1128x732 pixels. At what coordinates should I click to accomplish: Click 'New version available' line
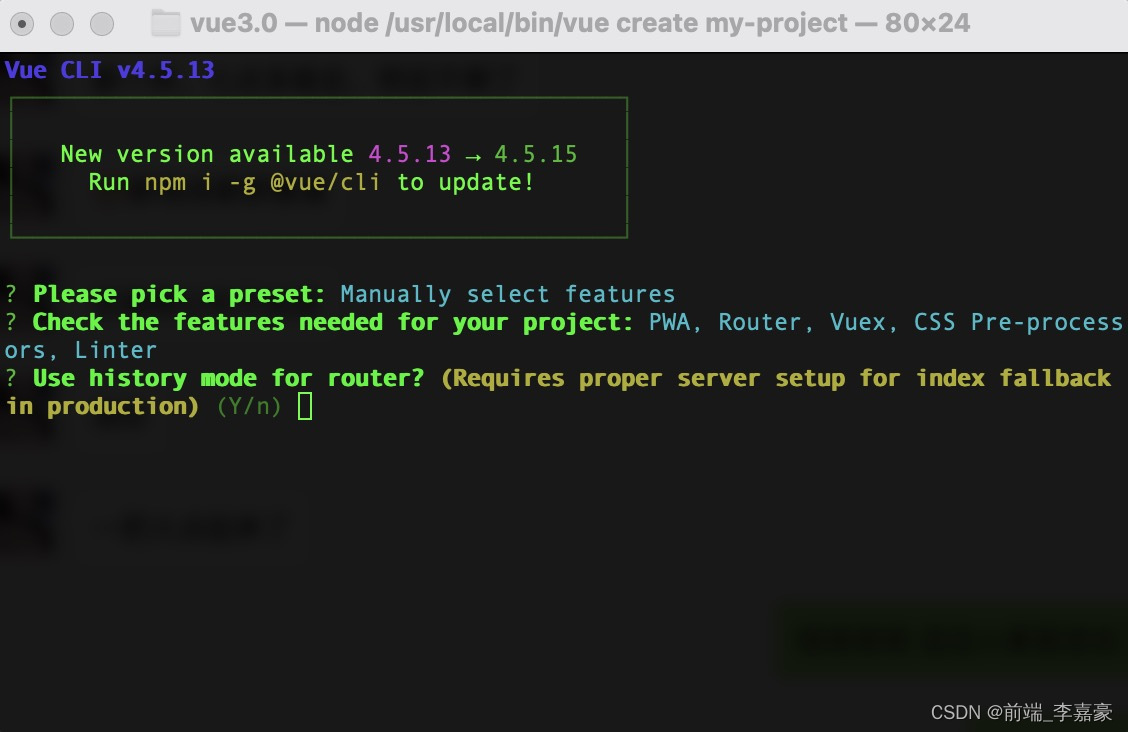coord(319,154)
